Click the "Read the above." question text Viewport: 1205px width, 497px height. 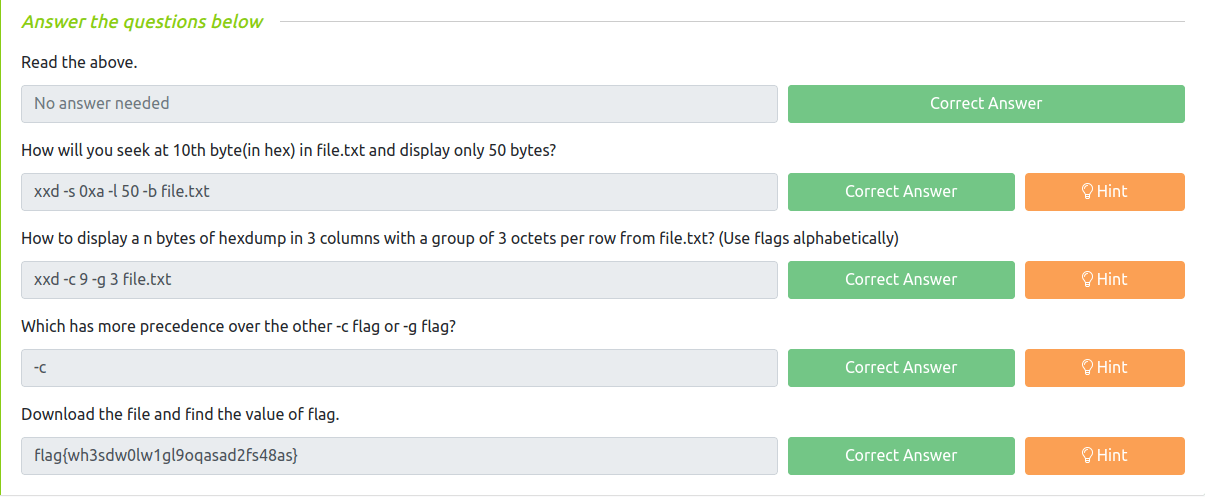(x=79, y=62)
